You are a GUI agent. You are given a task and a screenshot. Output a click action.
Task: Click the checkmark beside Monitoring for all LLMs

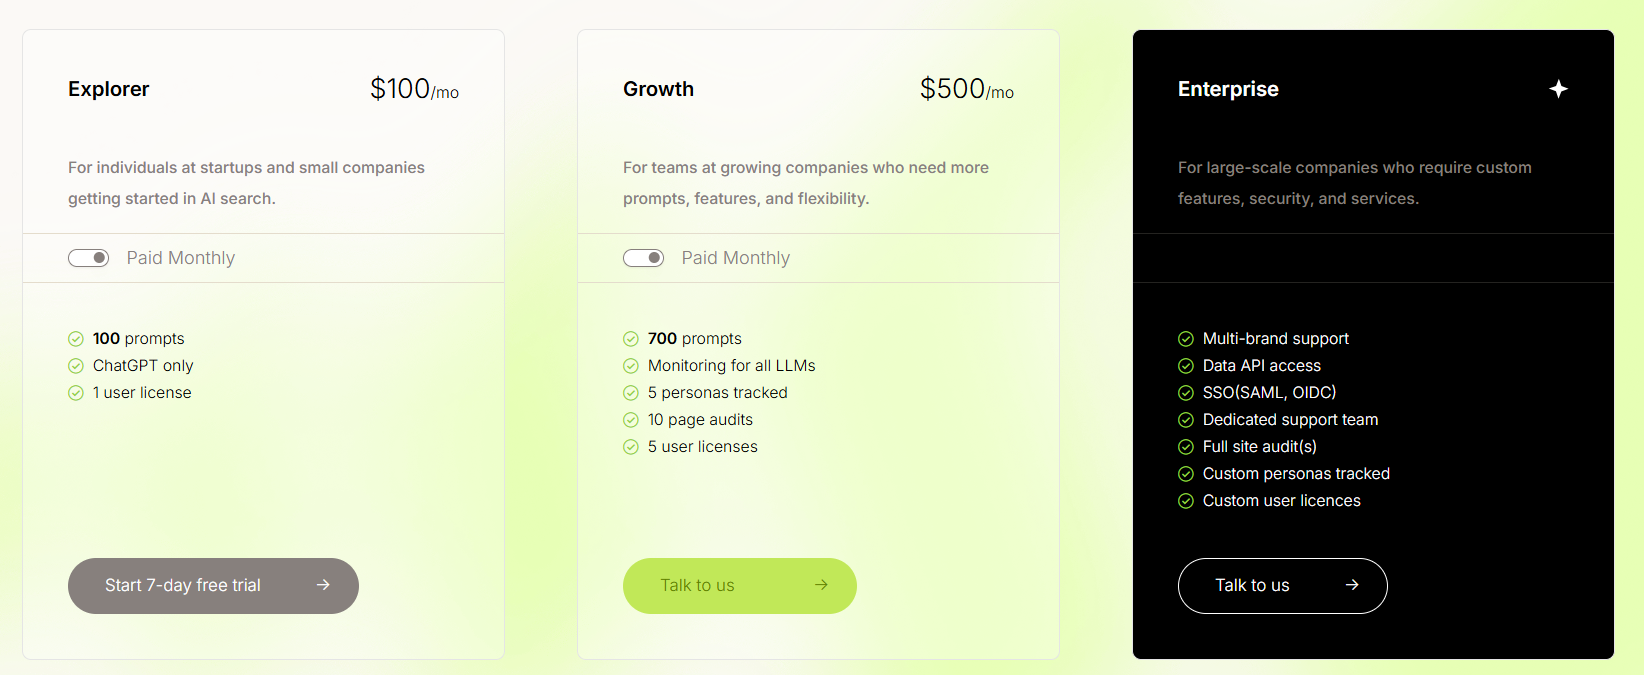tap(630, 365)
